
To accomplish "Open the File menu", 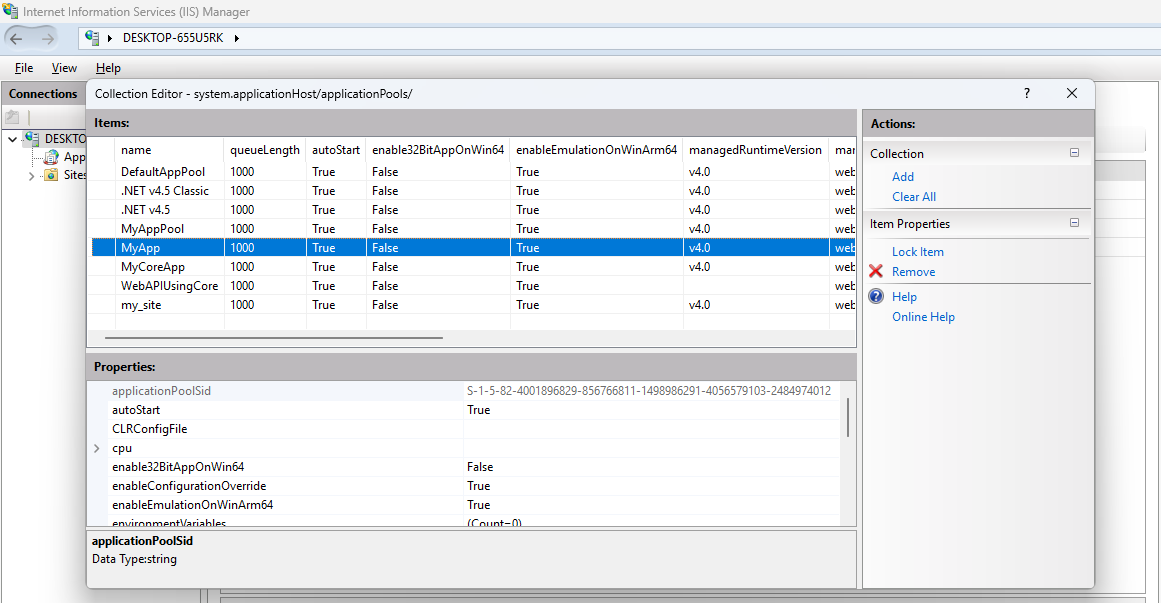I will pos(24,68).
